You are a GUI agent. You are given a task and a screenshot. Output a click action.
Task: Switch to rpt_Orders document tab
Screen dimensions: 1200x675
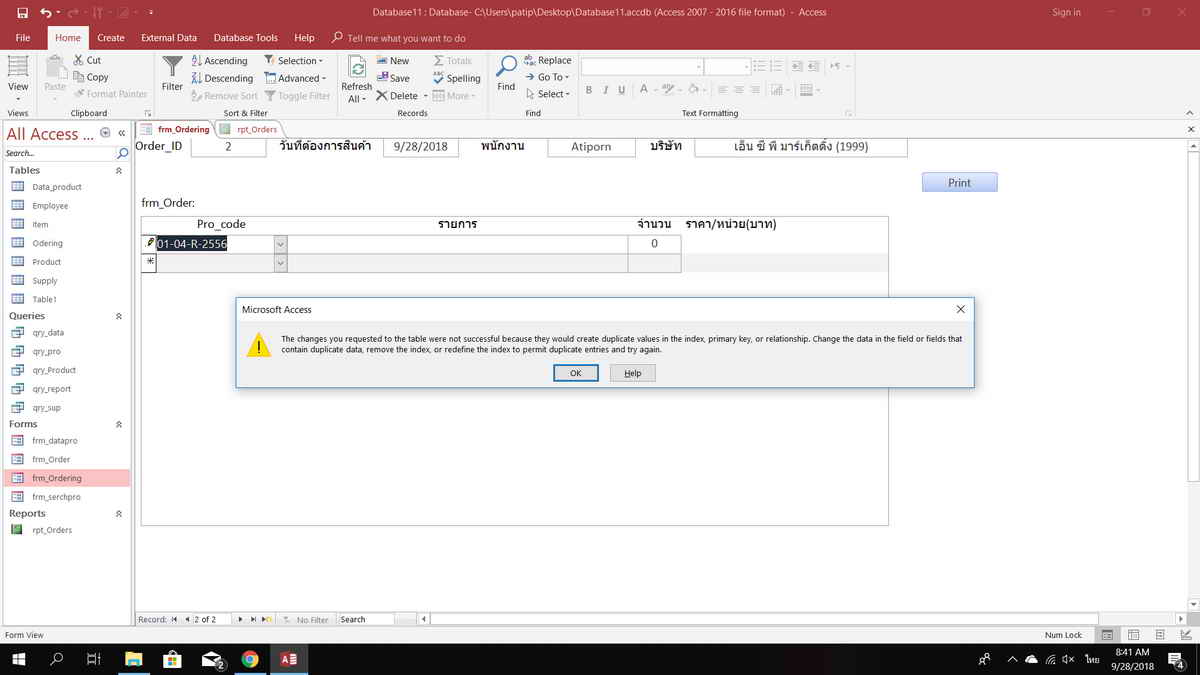coord(250,129)
